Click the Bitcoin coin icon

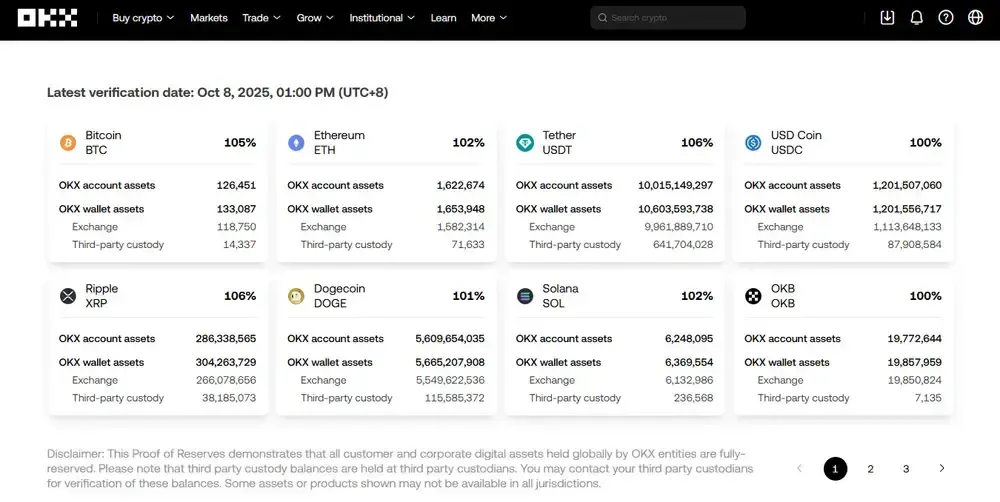[68, 143]
